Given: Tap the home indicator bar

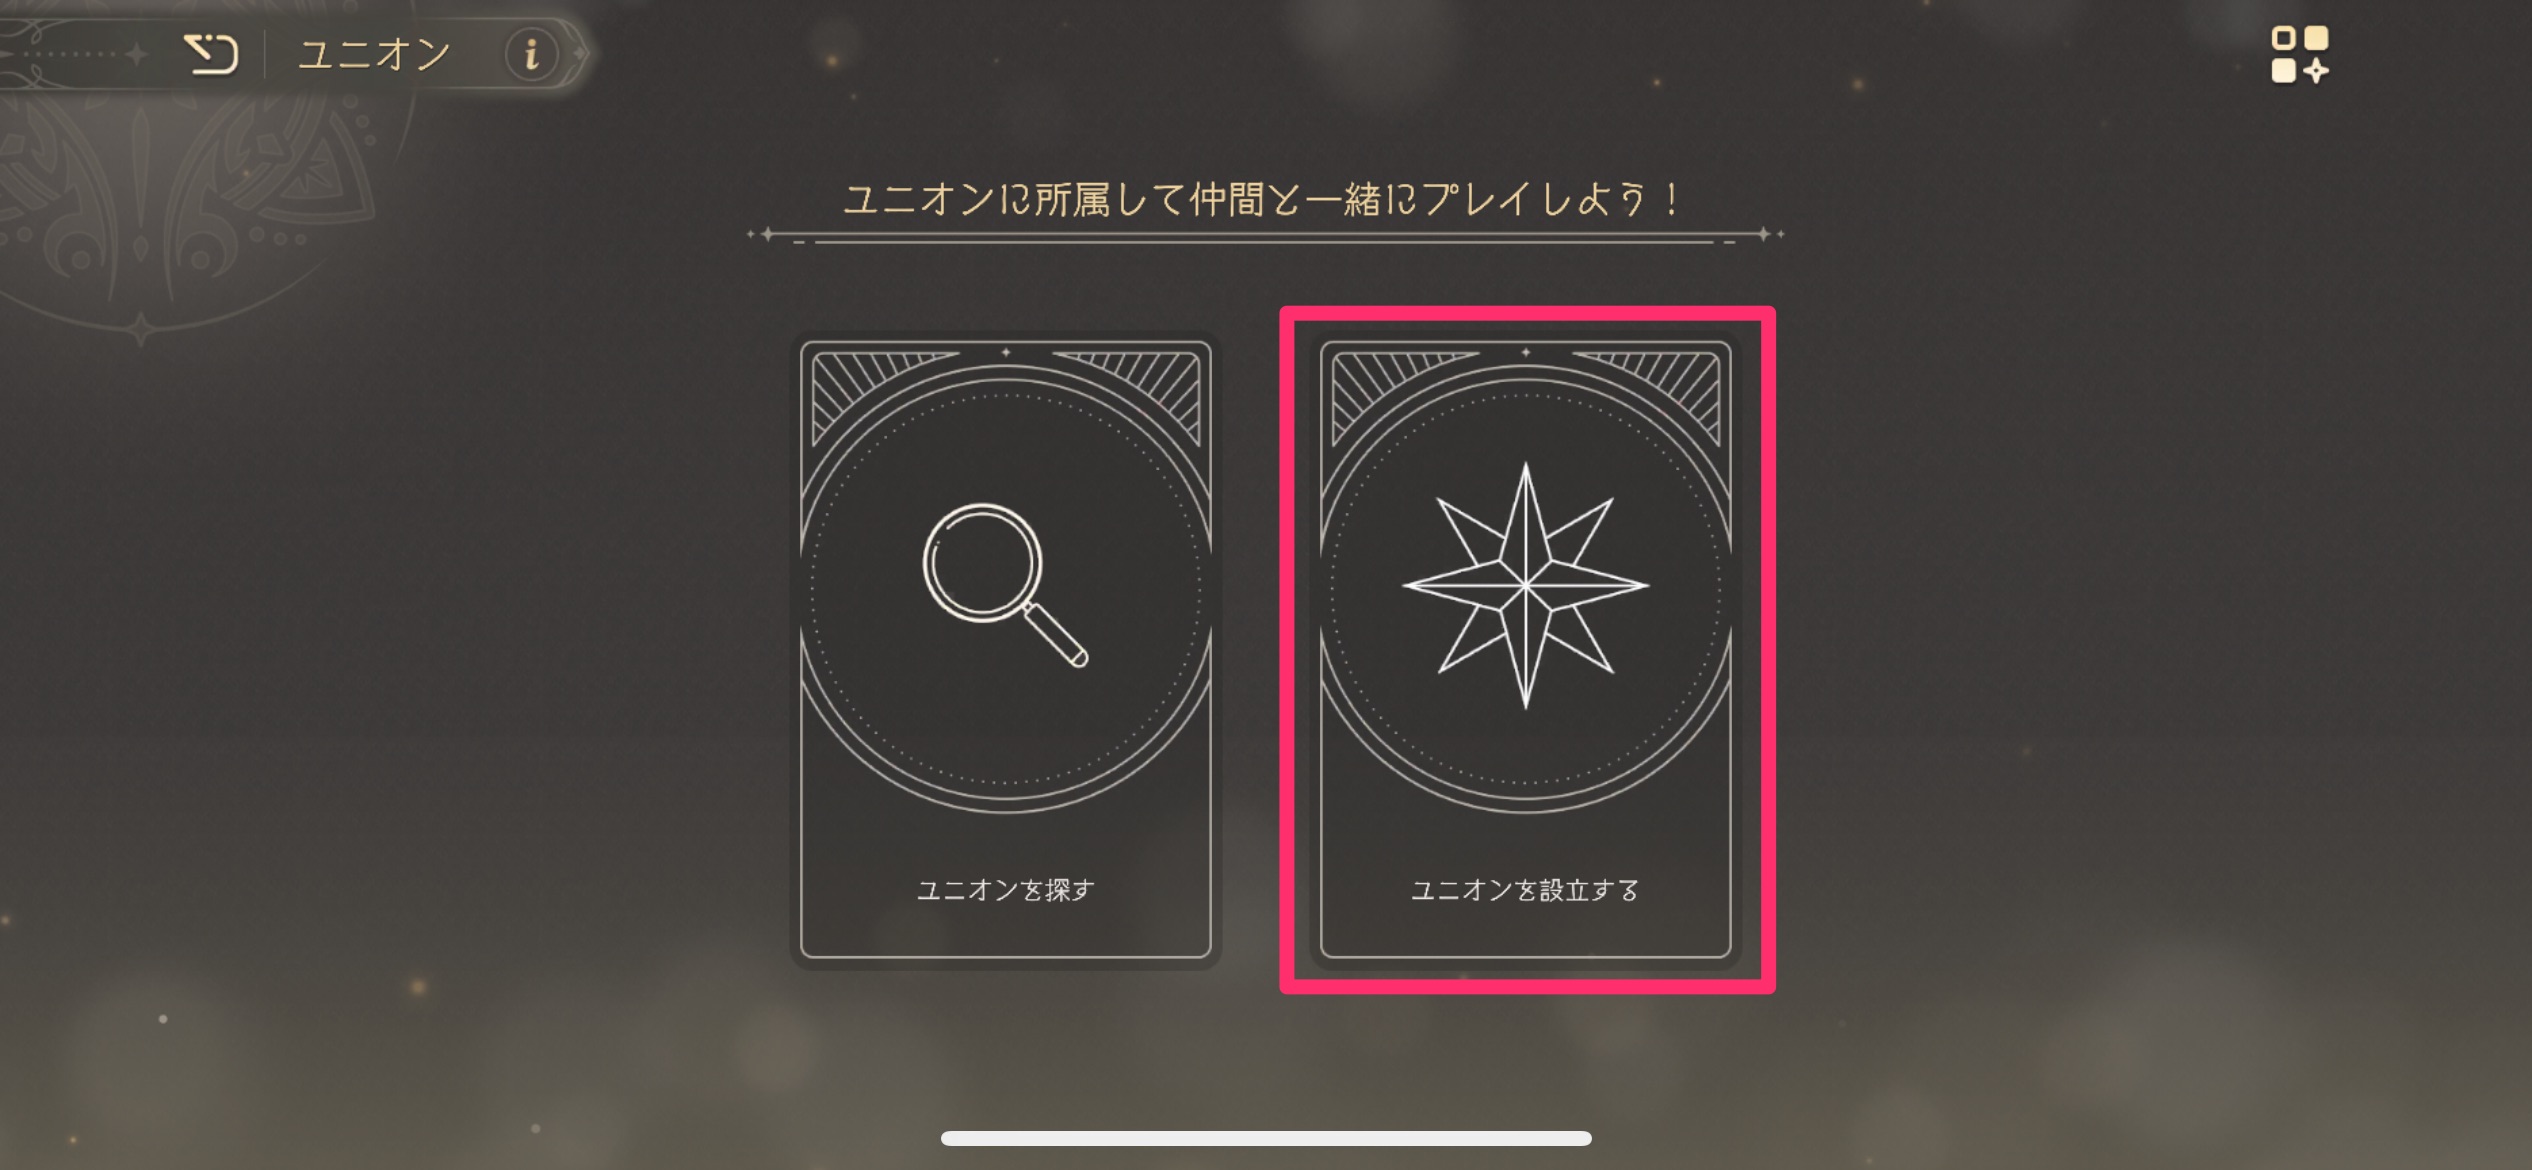Looking at the screenshot, I should (1266, 1138).
